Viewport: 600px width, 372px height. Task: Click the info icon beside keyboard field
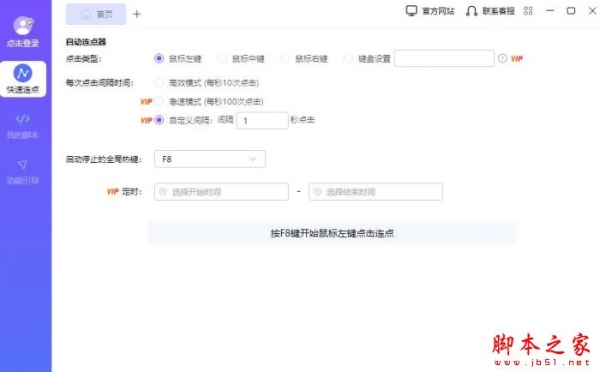[x=502, y=58]
